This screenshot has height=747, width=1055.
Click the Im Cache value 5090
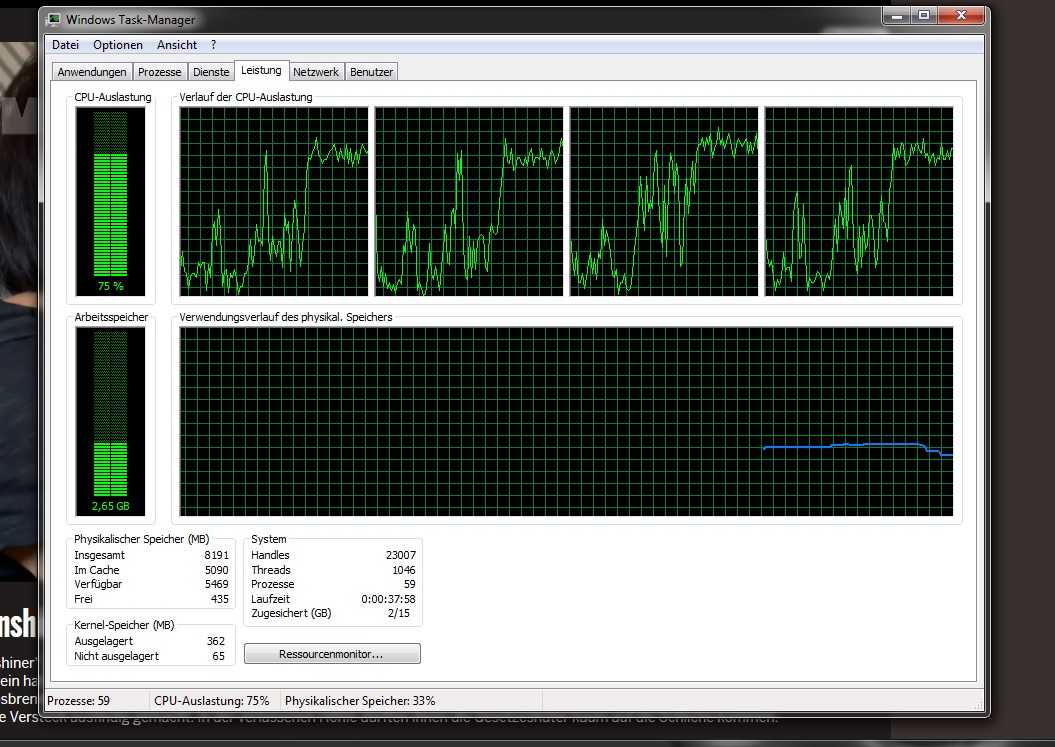pos(217,570)
